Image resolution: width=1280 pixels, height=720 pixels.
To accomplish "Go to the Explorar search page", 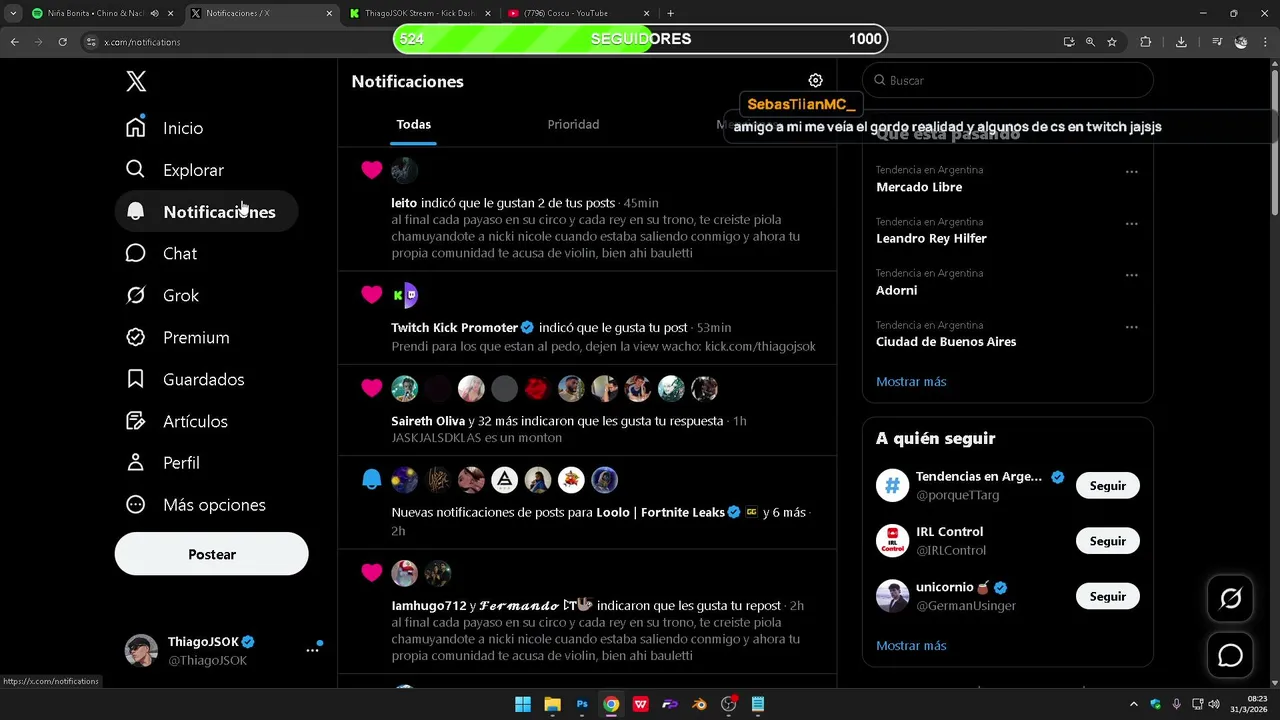I will click(175, 170).
